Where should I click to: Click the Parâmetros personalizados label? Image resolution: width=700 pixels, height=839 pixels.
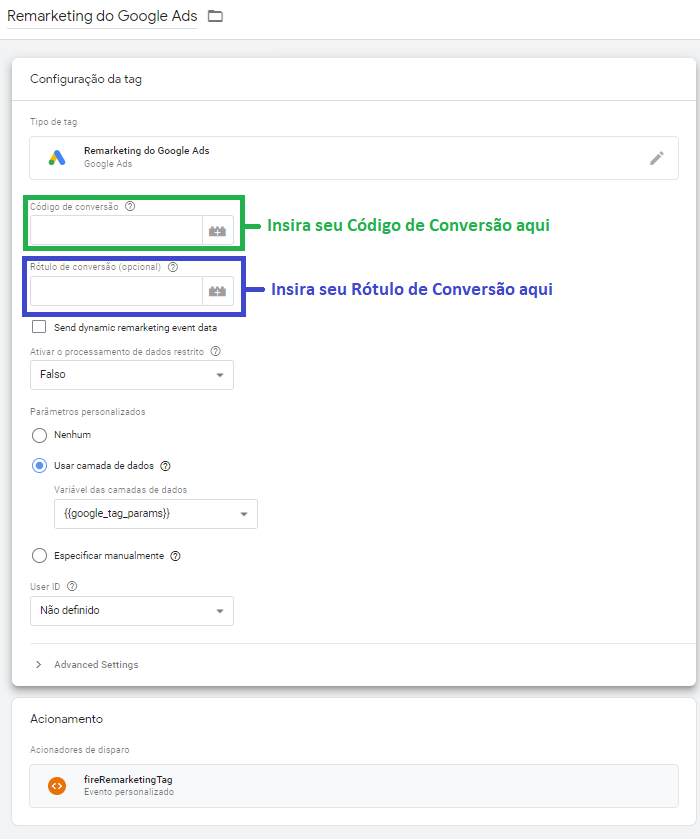point(88,411)
